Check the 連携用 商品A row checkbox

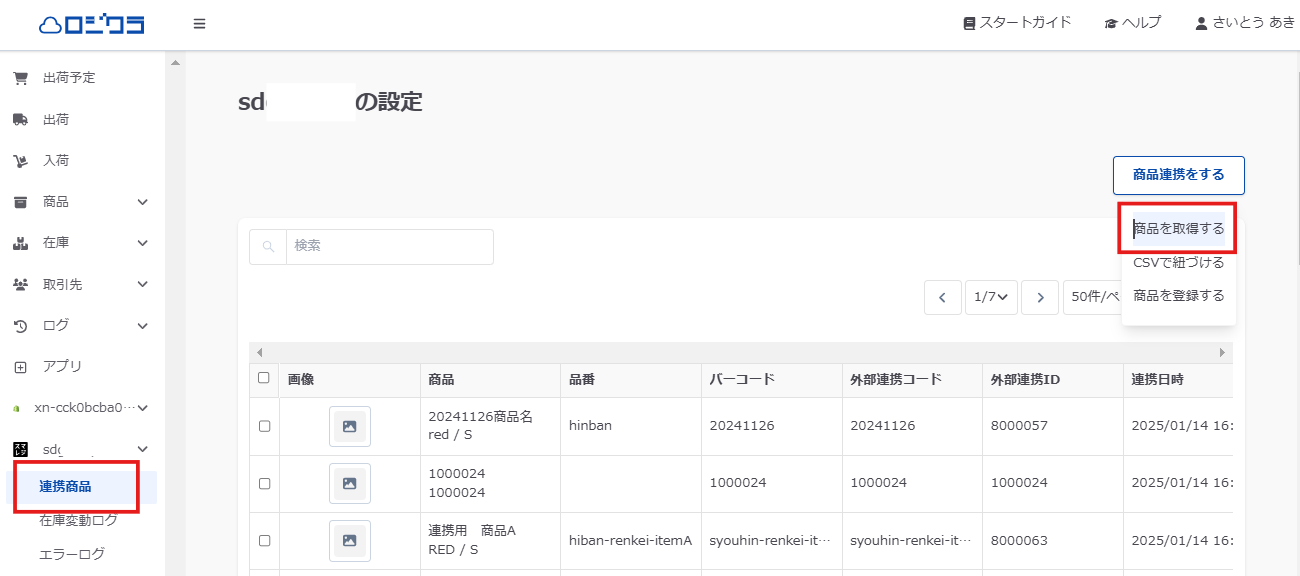tap(264, 540)
